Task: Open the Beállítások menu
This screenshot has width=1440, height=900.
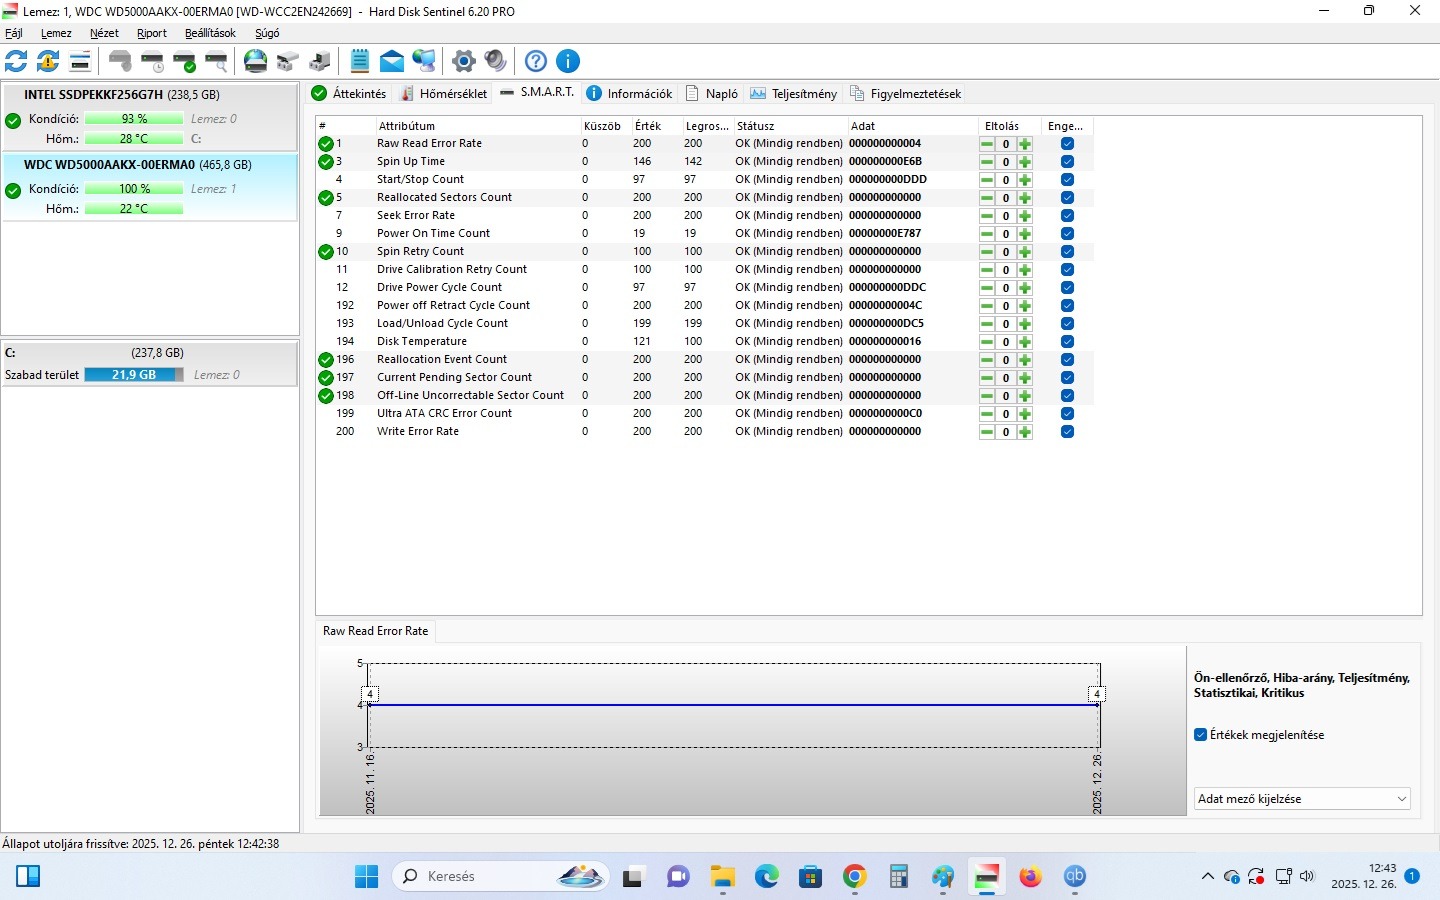Action: [210, 33]
